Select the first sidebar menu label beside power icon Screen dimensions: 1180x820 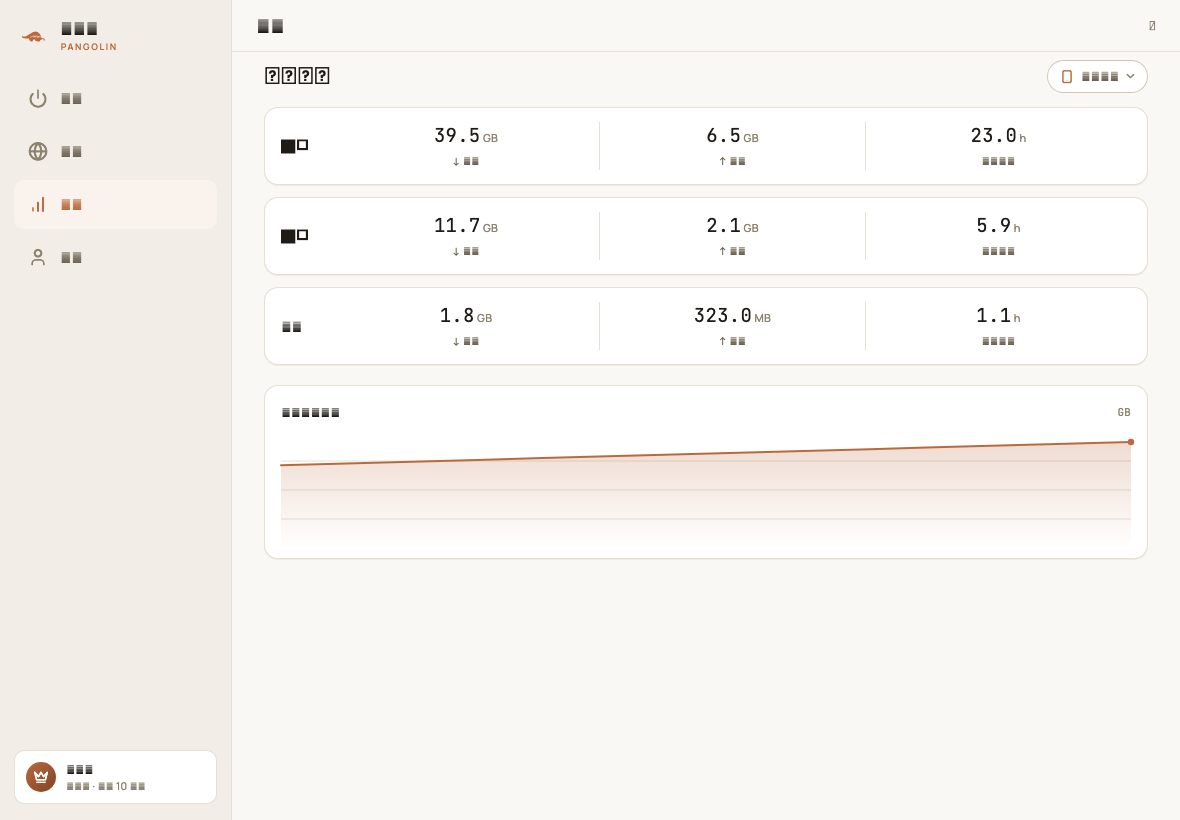coord(71,99)
